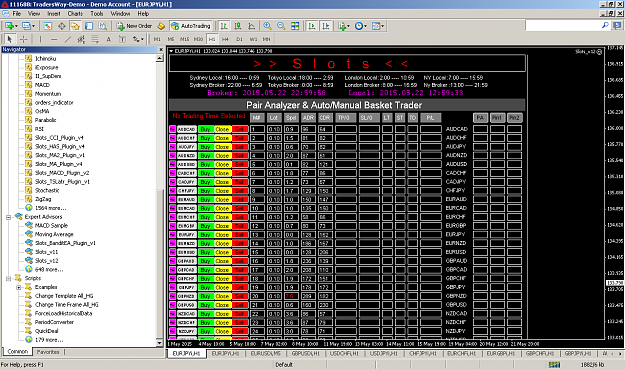Select the trendline drawing tool
This screenshot has height=369, width=625.
(x=68, y=39)
